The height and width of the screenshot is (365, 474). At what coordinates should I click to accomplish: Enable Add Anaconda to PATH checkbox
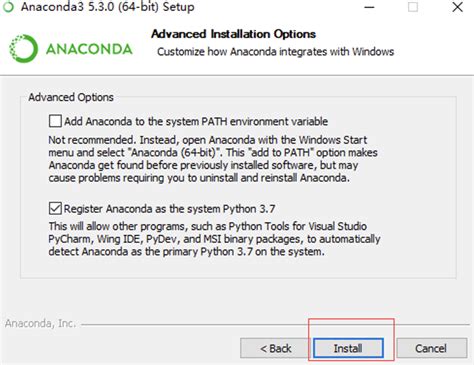(55, 121)
